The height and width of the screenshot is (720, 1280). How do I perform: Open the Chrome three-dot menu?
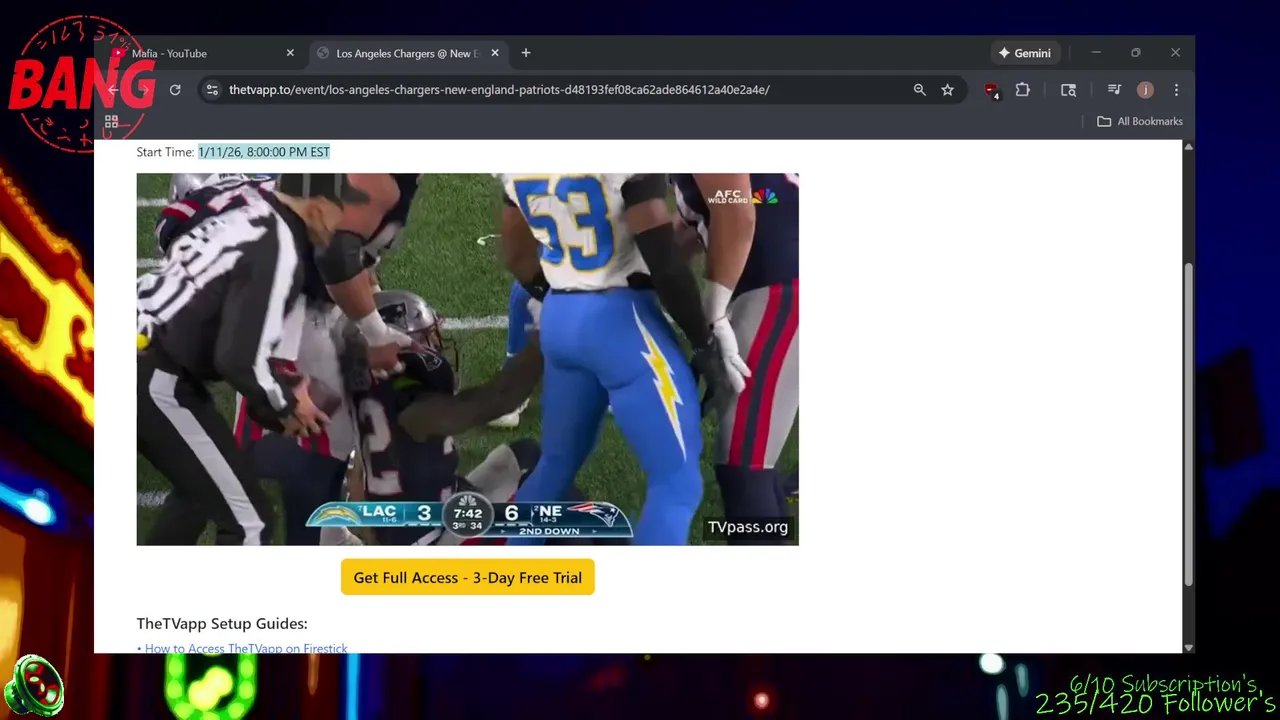[x=1176, y=90]
